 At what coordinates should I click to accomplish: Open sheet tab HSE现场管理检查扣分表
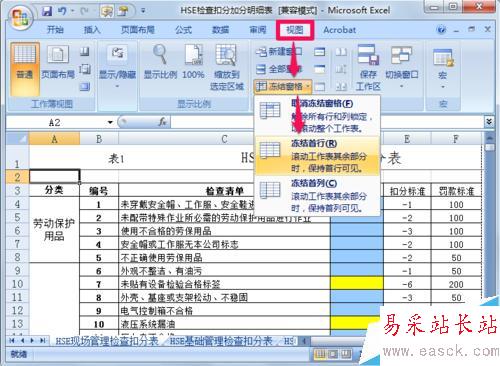tap(107, 341)
